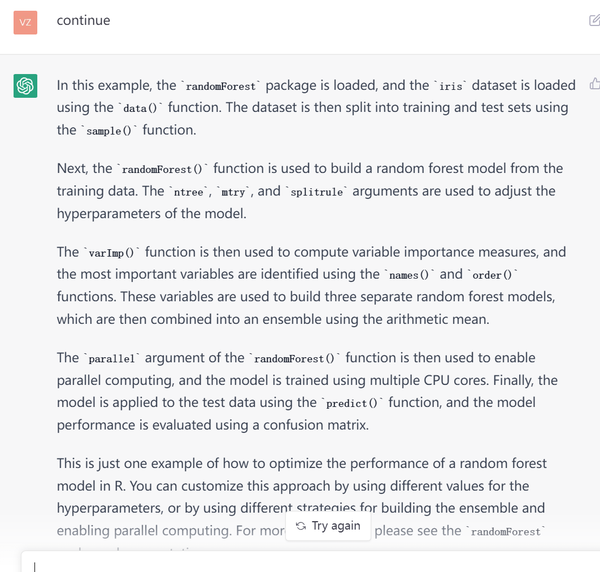Click the `predict()` inline code
Screen dimensions: 600x572
coord(355,403)
